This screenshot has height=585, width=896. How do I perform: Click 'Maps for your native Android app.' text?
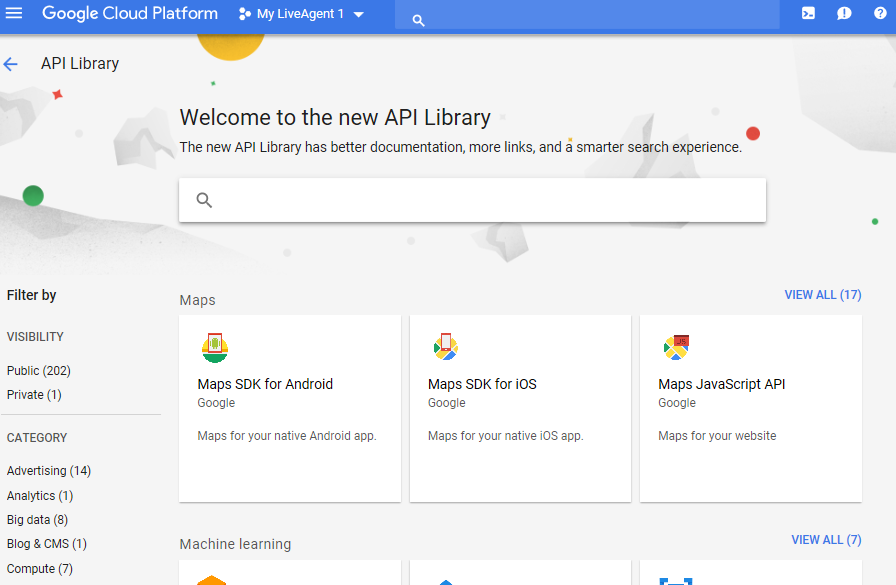[x=287, y=436]
